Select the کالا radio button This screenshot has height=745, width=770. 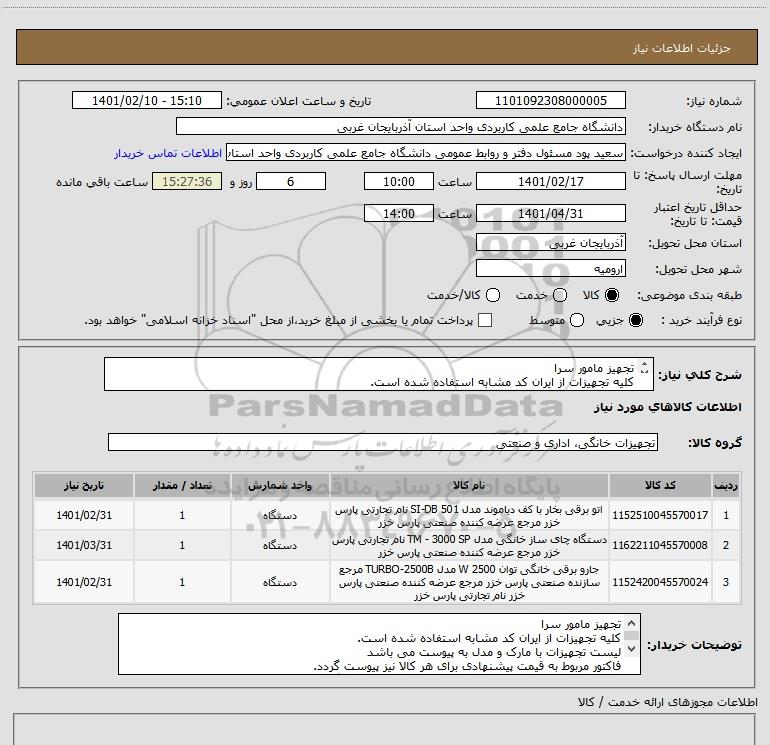612,295
